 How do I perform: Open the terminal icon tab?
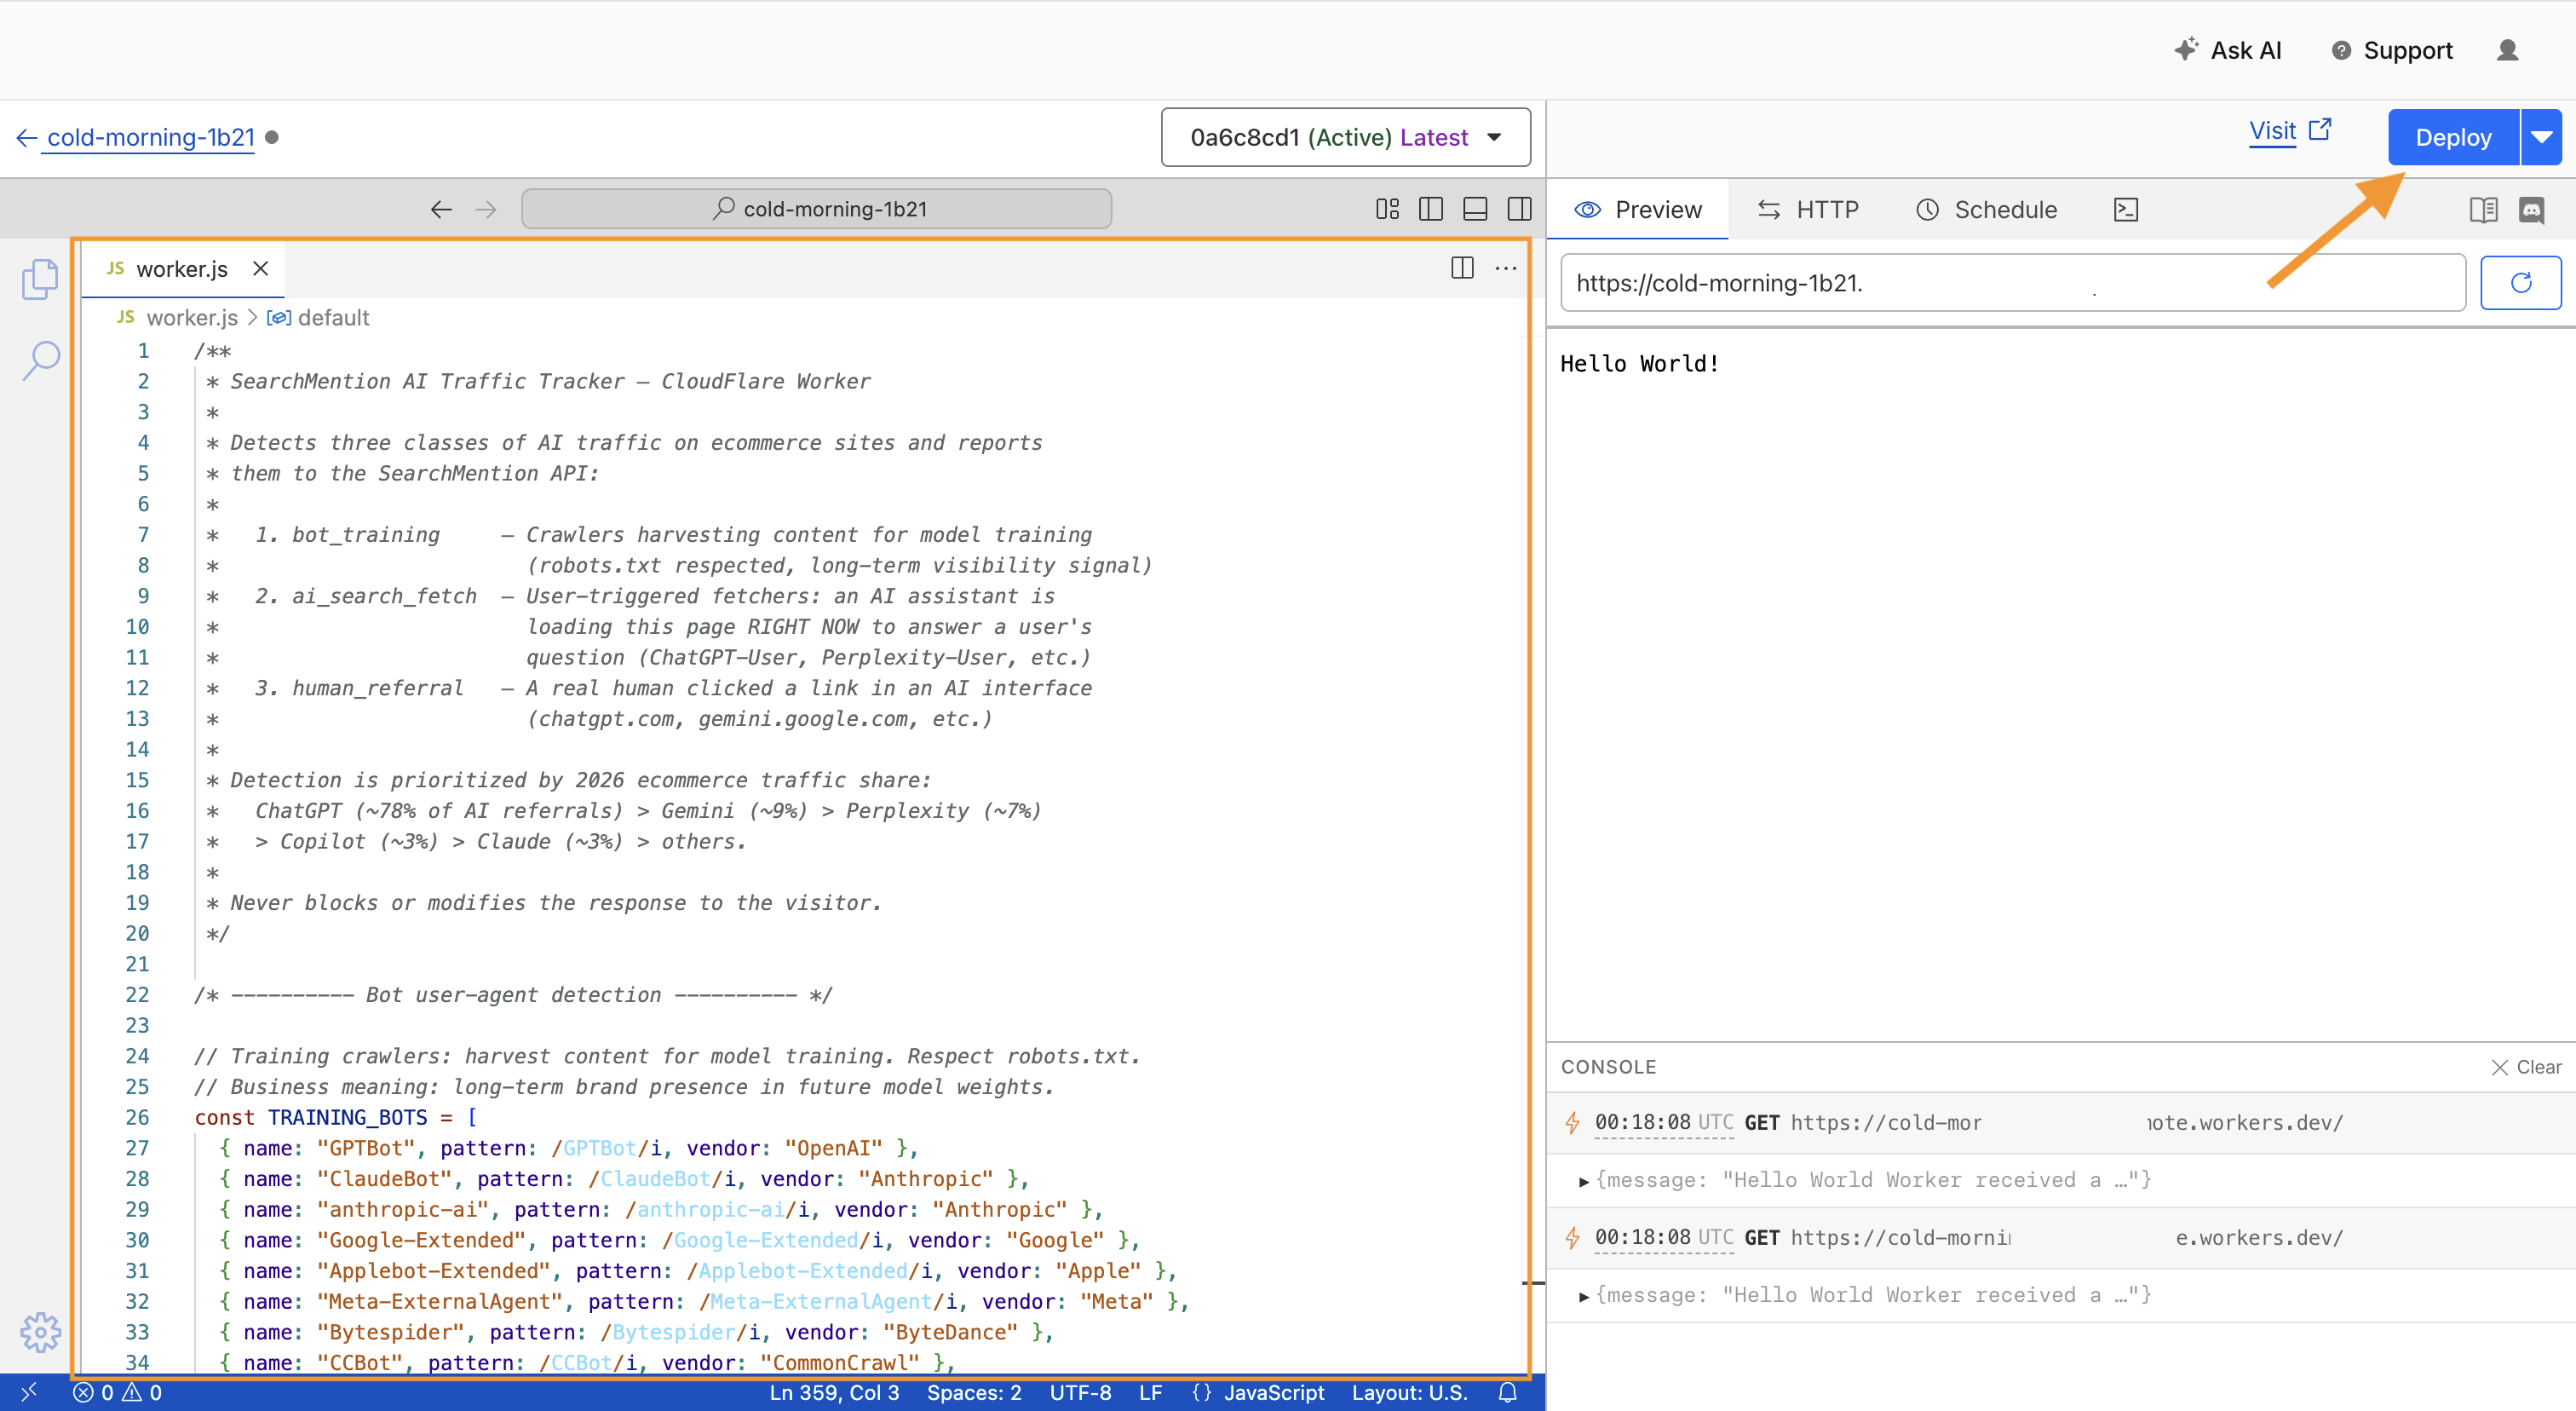pyautogui.click(x=2126, y=209)
